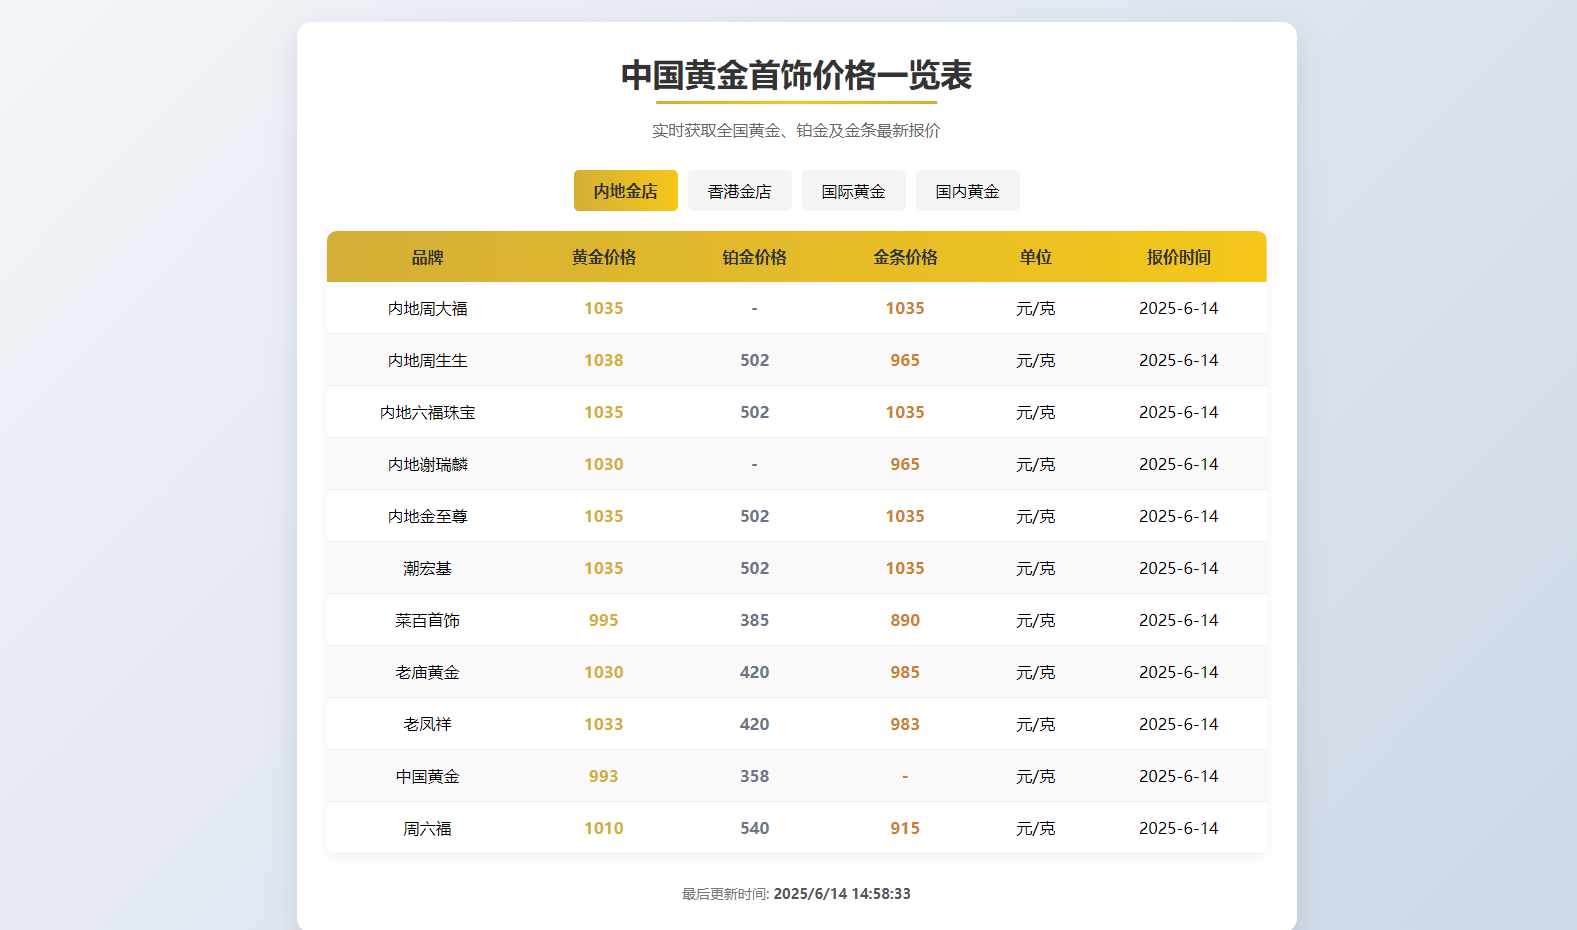Click platinum price 540 for 周六福
Viewport: 1577px width, 930px height.
tap(755, 828)
